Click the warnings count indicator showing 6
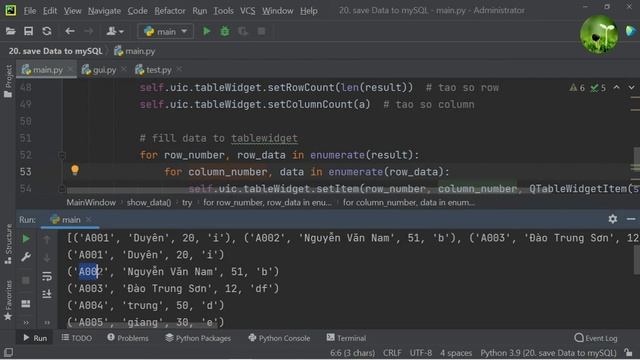640x360 pixels. 578,88
